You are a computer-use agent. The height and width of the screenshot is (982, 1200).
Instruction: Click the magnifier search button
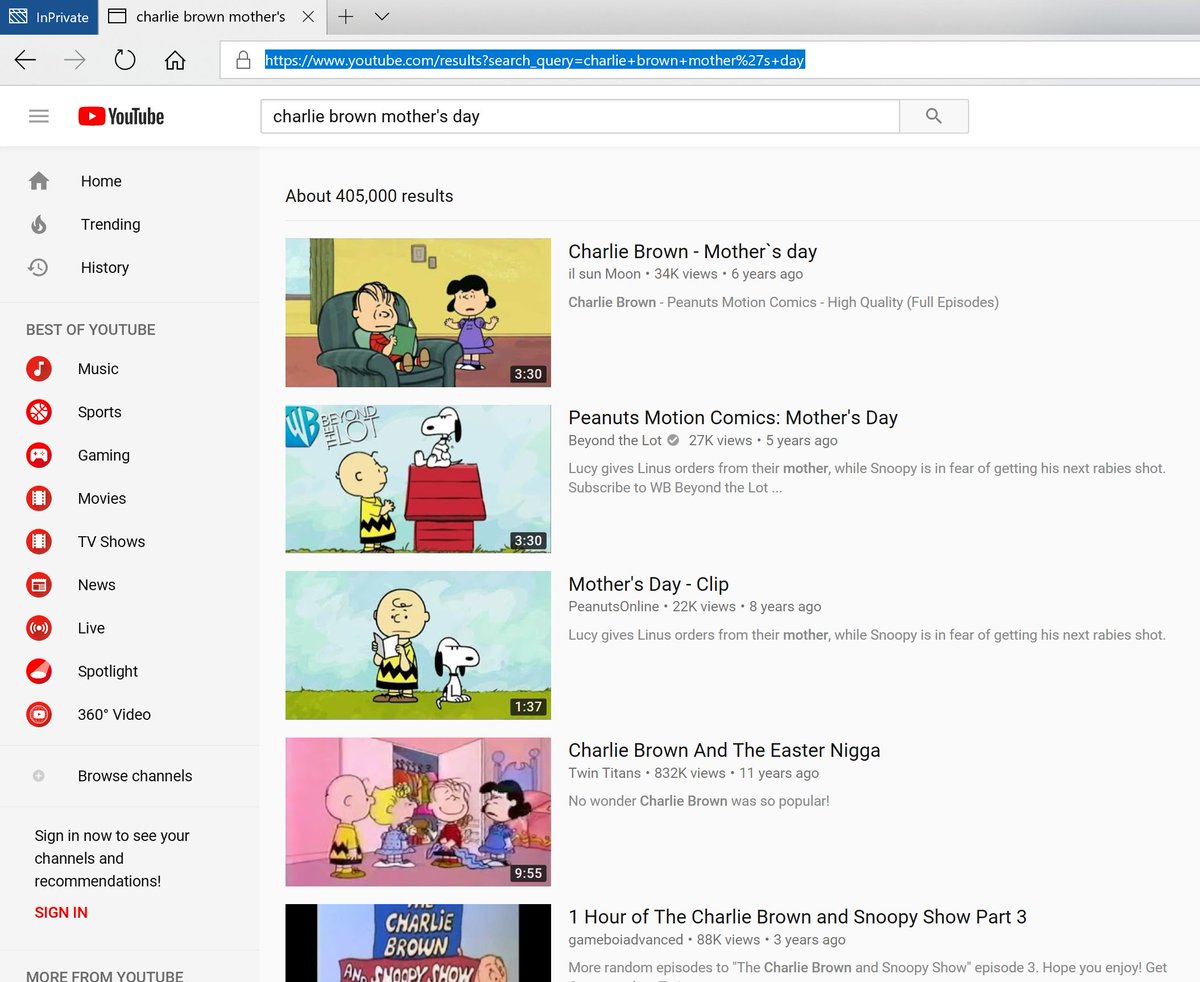934,116
